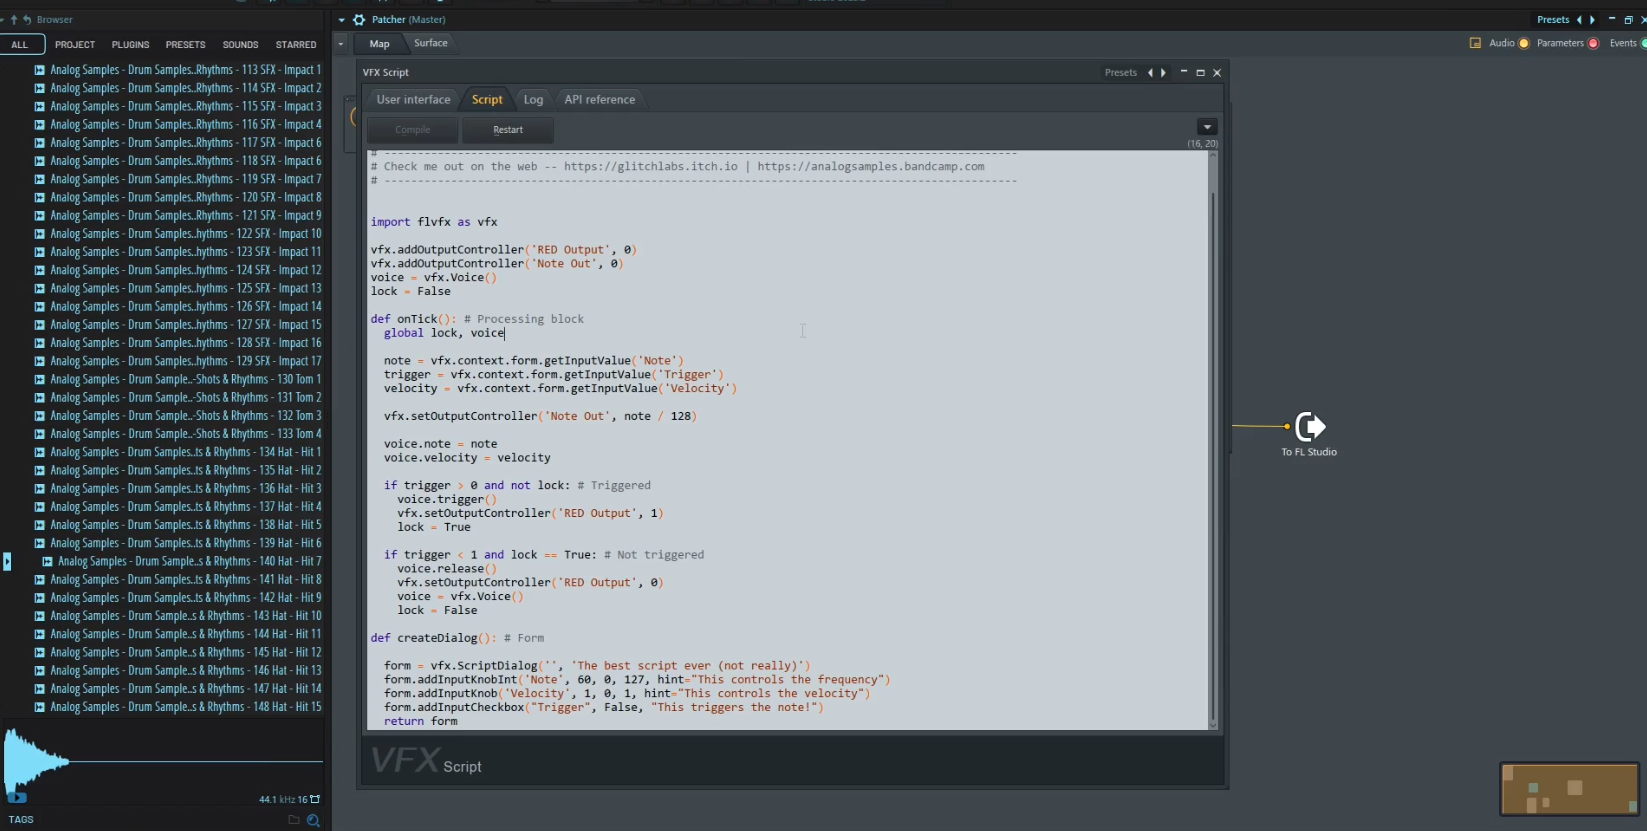Image resolution: width=1647 pixels, height=831 pixels.
Task: Expand the dropdown left of Map tab
Action: point(341,44)
